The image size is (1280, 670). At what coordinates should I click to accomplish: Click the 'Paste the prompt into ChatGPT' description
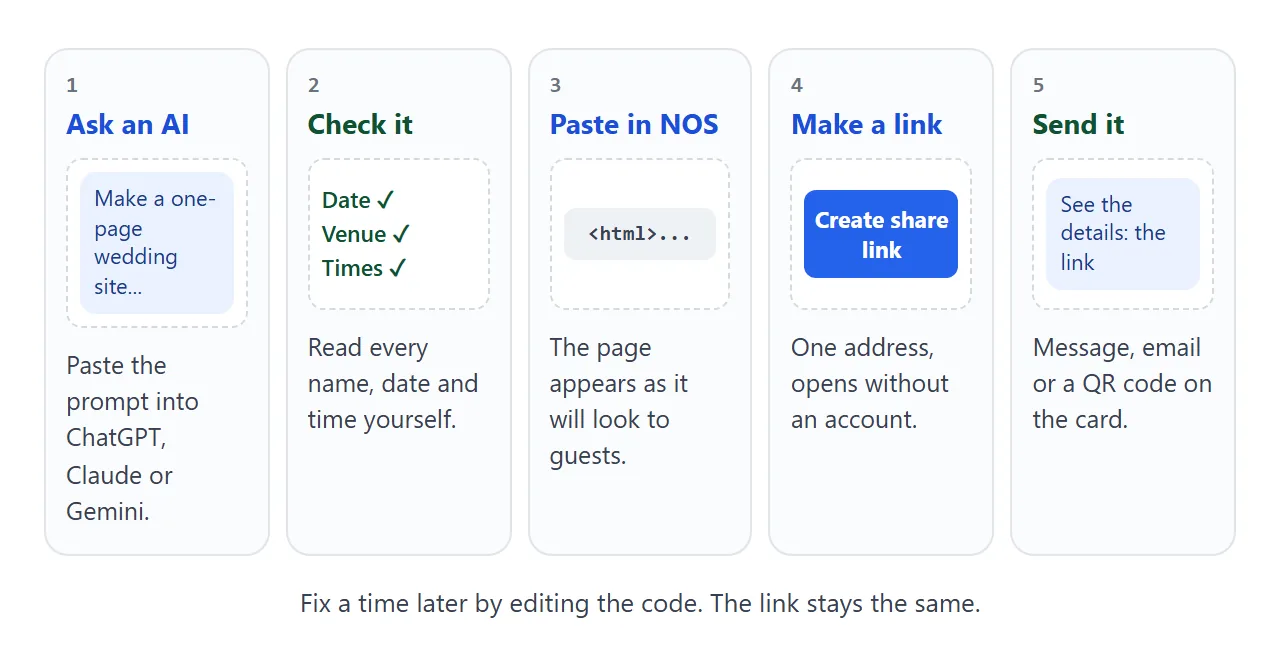(x=134, y=438)
